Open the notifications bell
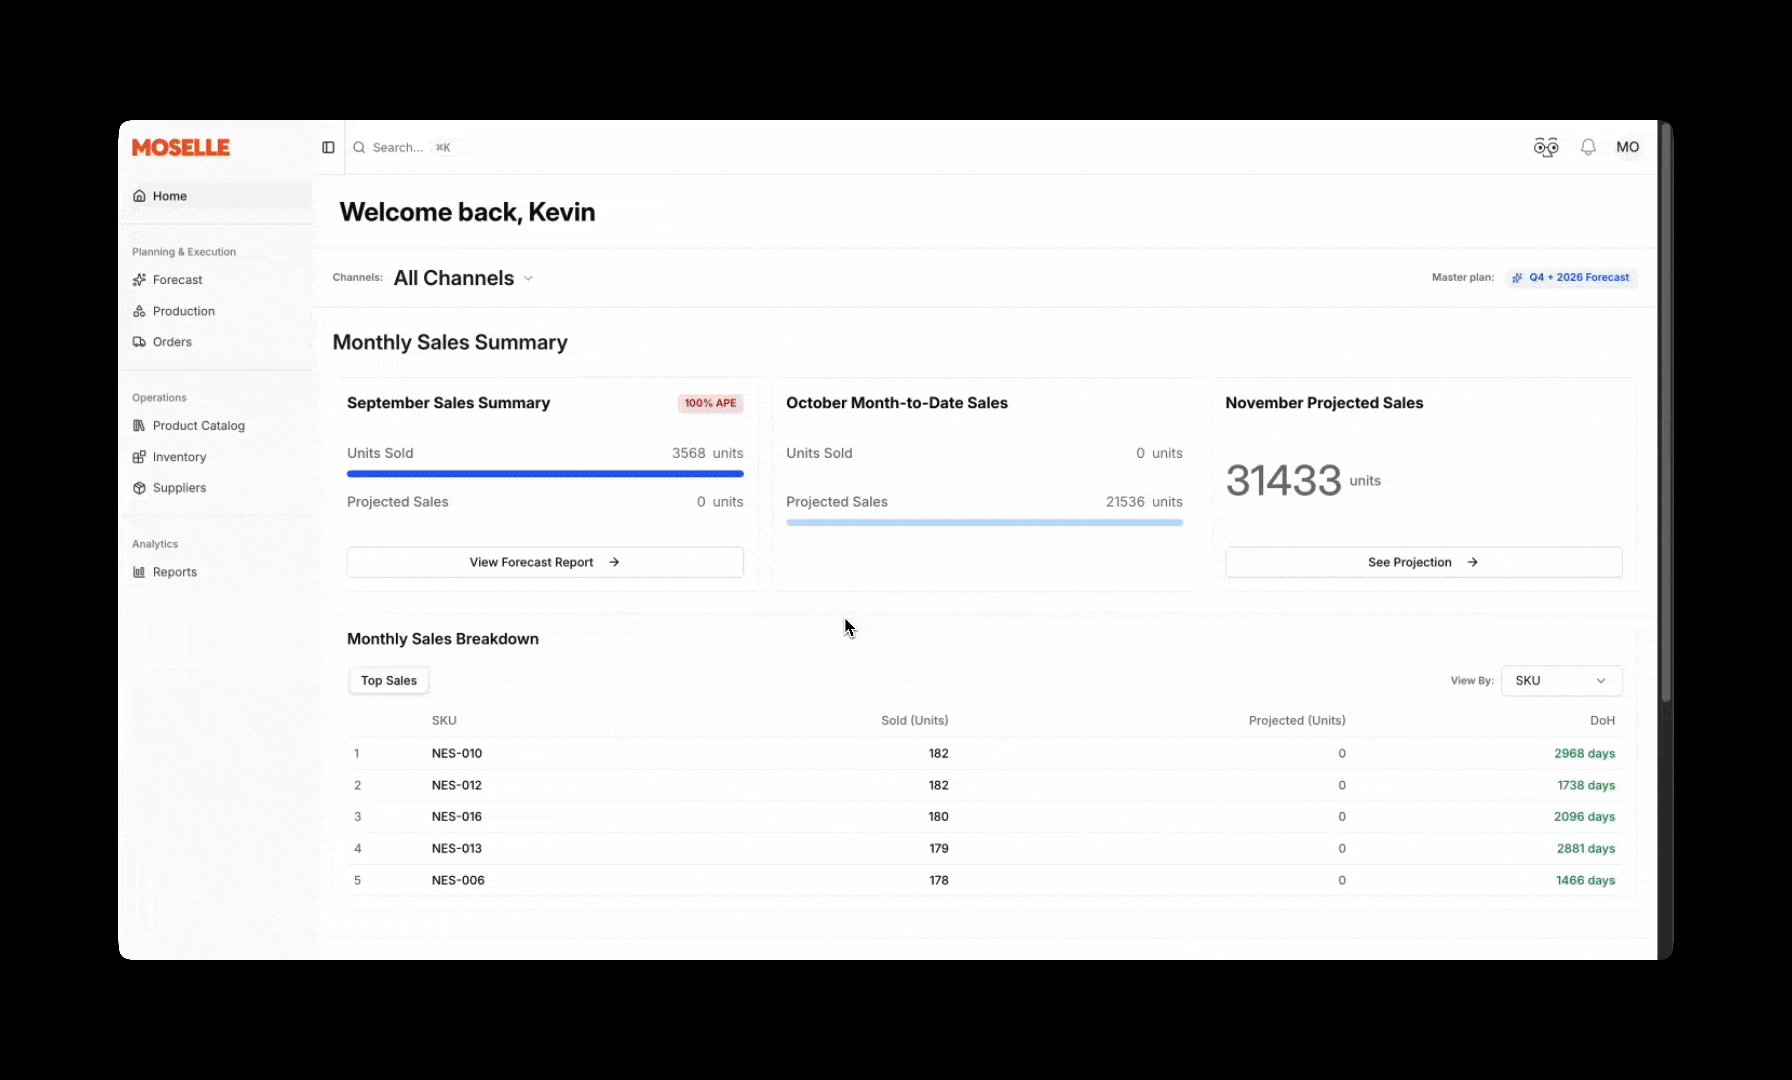The image size is (1792, 1080). [1588, 147]
